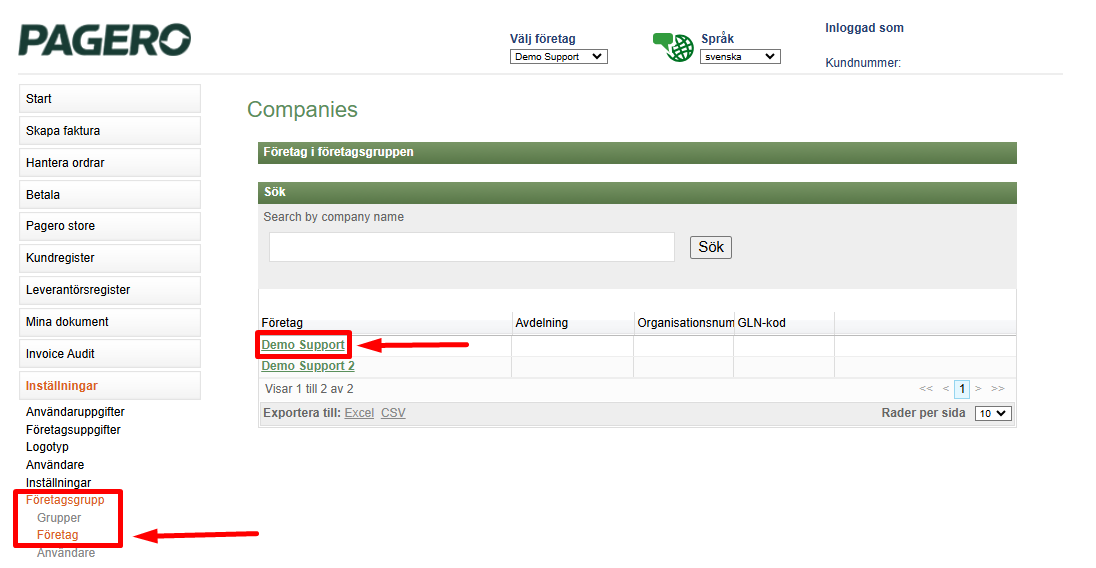Click the company name search field

point(472,247)
